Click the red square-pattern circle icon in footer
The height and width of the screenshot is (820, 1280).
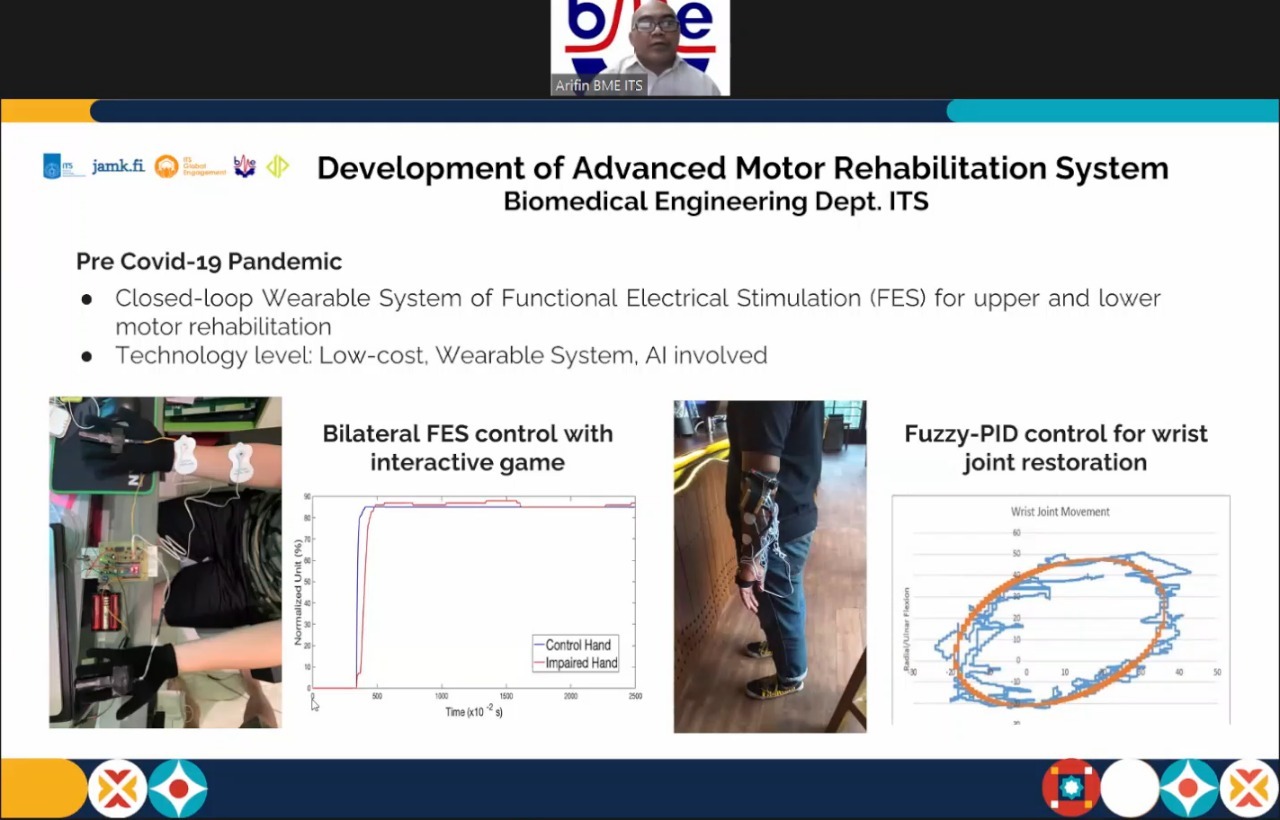click(1070, 788)
